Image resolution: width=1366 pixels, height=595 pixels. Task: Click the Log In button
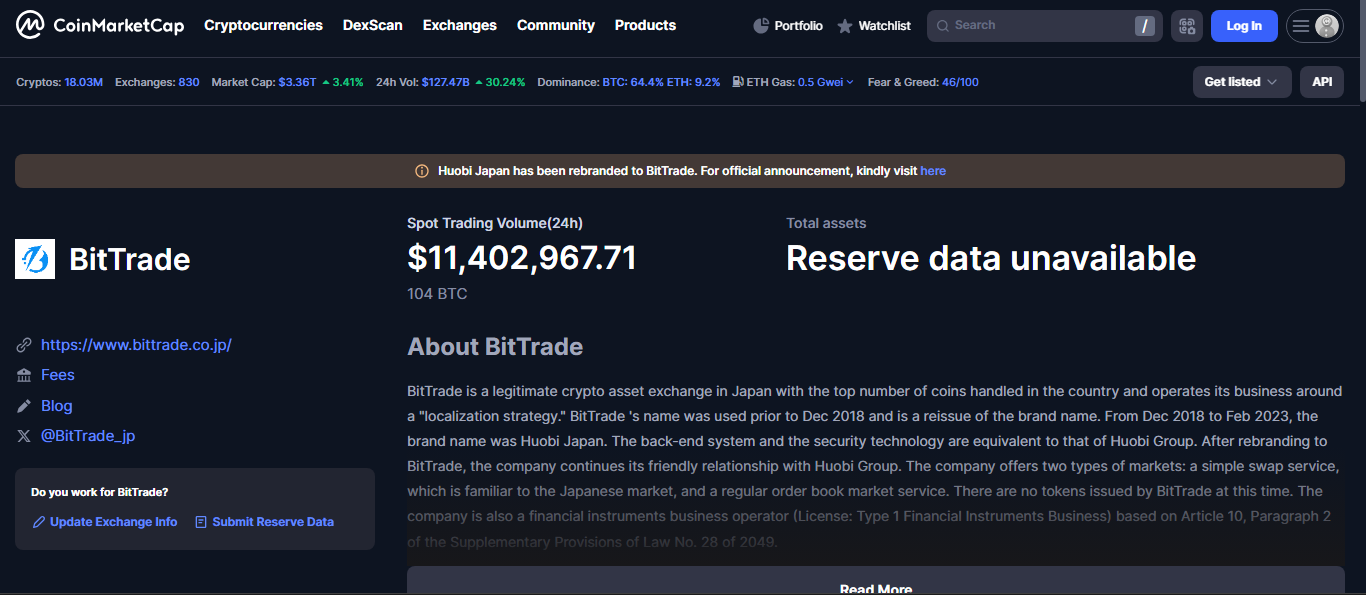[1244, 26]
